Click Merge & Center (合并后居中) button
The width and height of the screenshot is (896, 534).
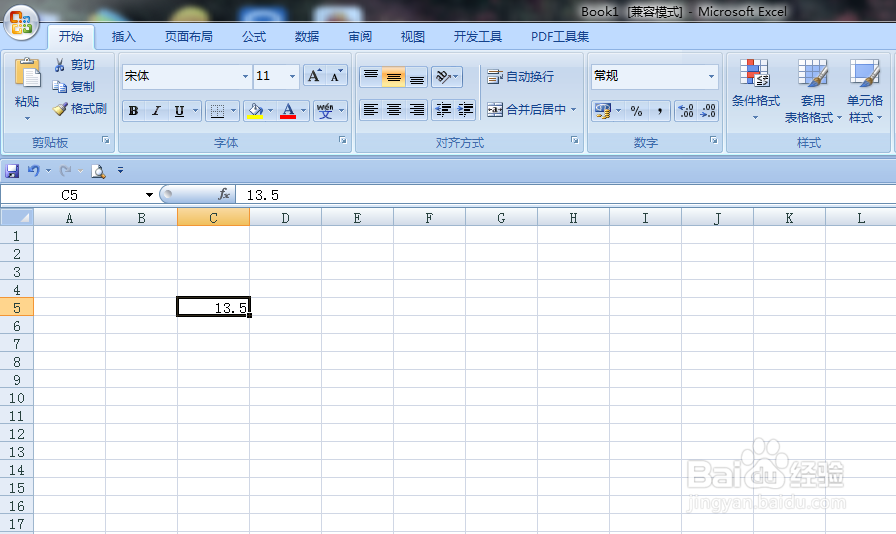(x=526, y=110)
